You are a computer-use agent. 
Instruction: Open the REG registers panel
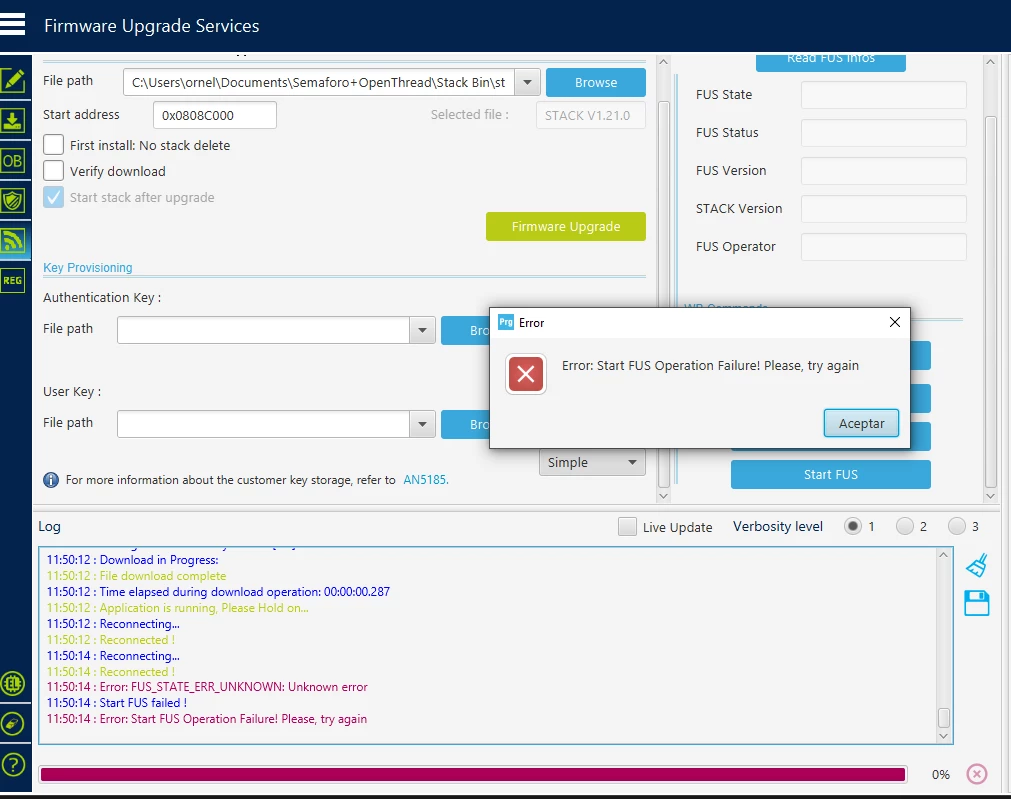(x=13, y=281)
